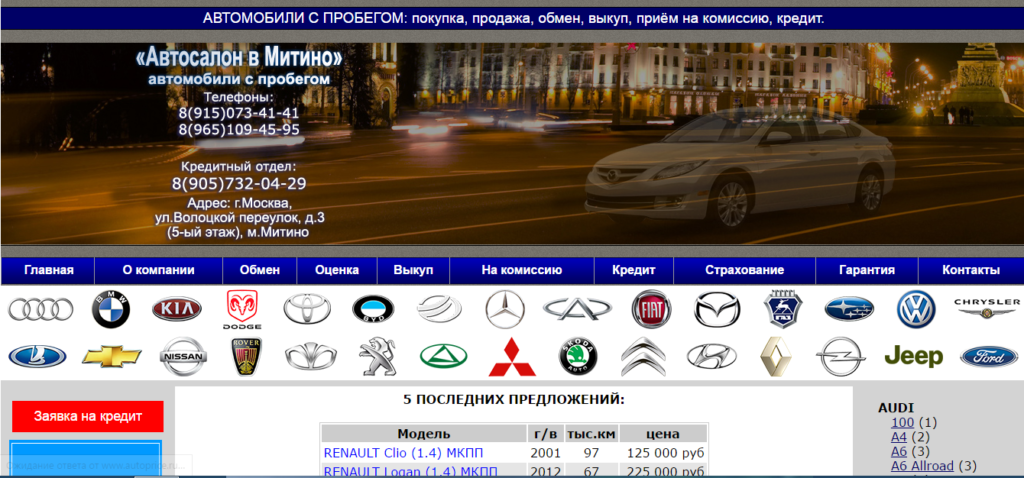This screenshot has height=478, width=1024.
Task: Click the Модель column header
Action: coord(424,434)
